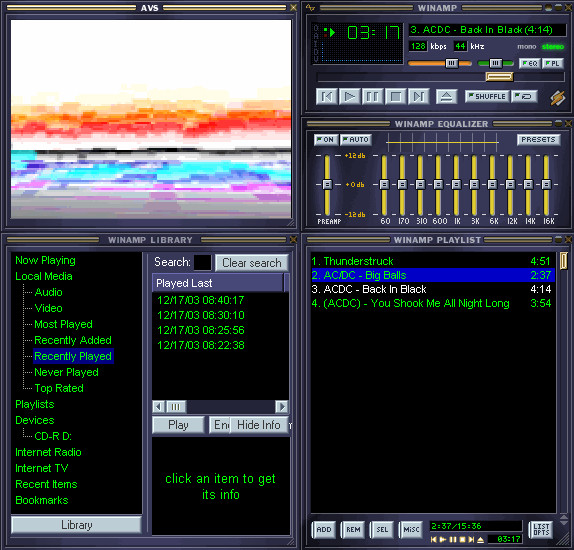The width and height of the screenshot is (574, 550).
Task: Toggle the time display 03:17
Action: (x=373, y=33)
